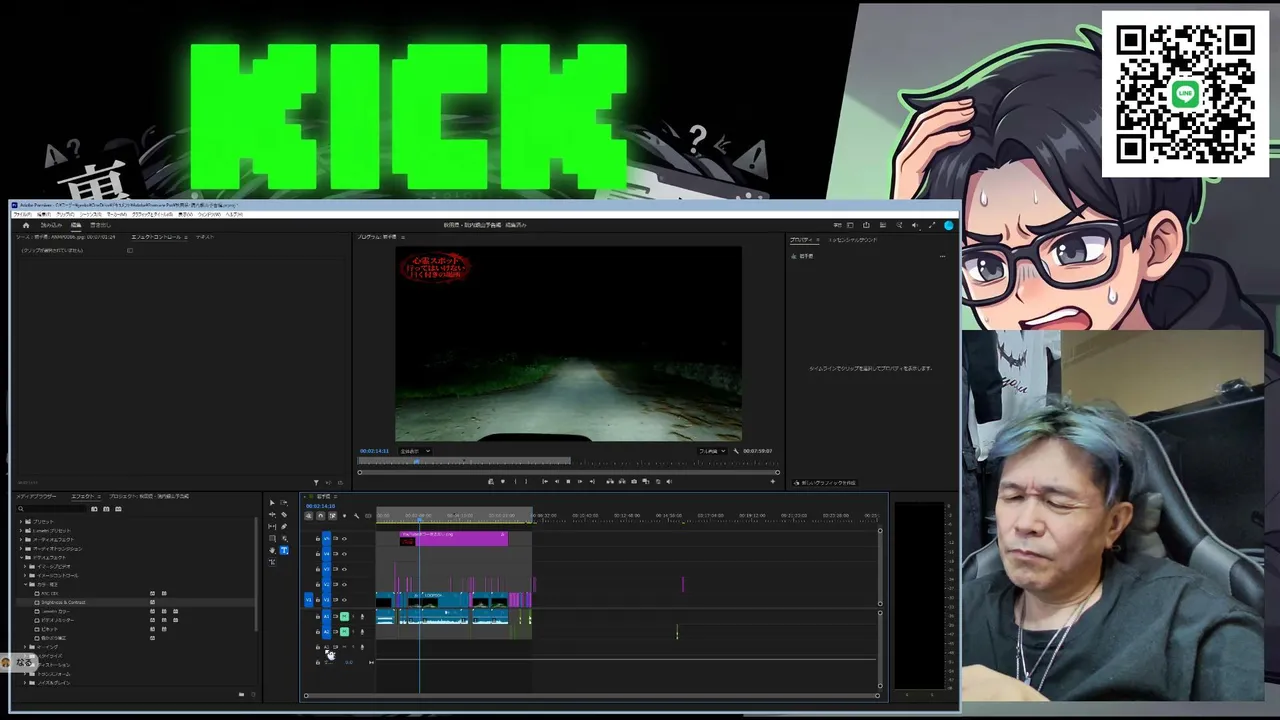
Task: Open the Program monitor button editor plus icon
Action: (x=772, y=481)
